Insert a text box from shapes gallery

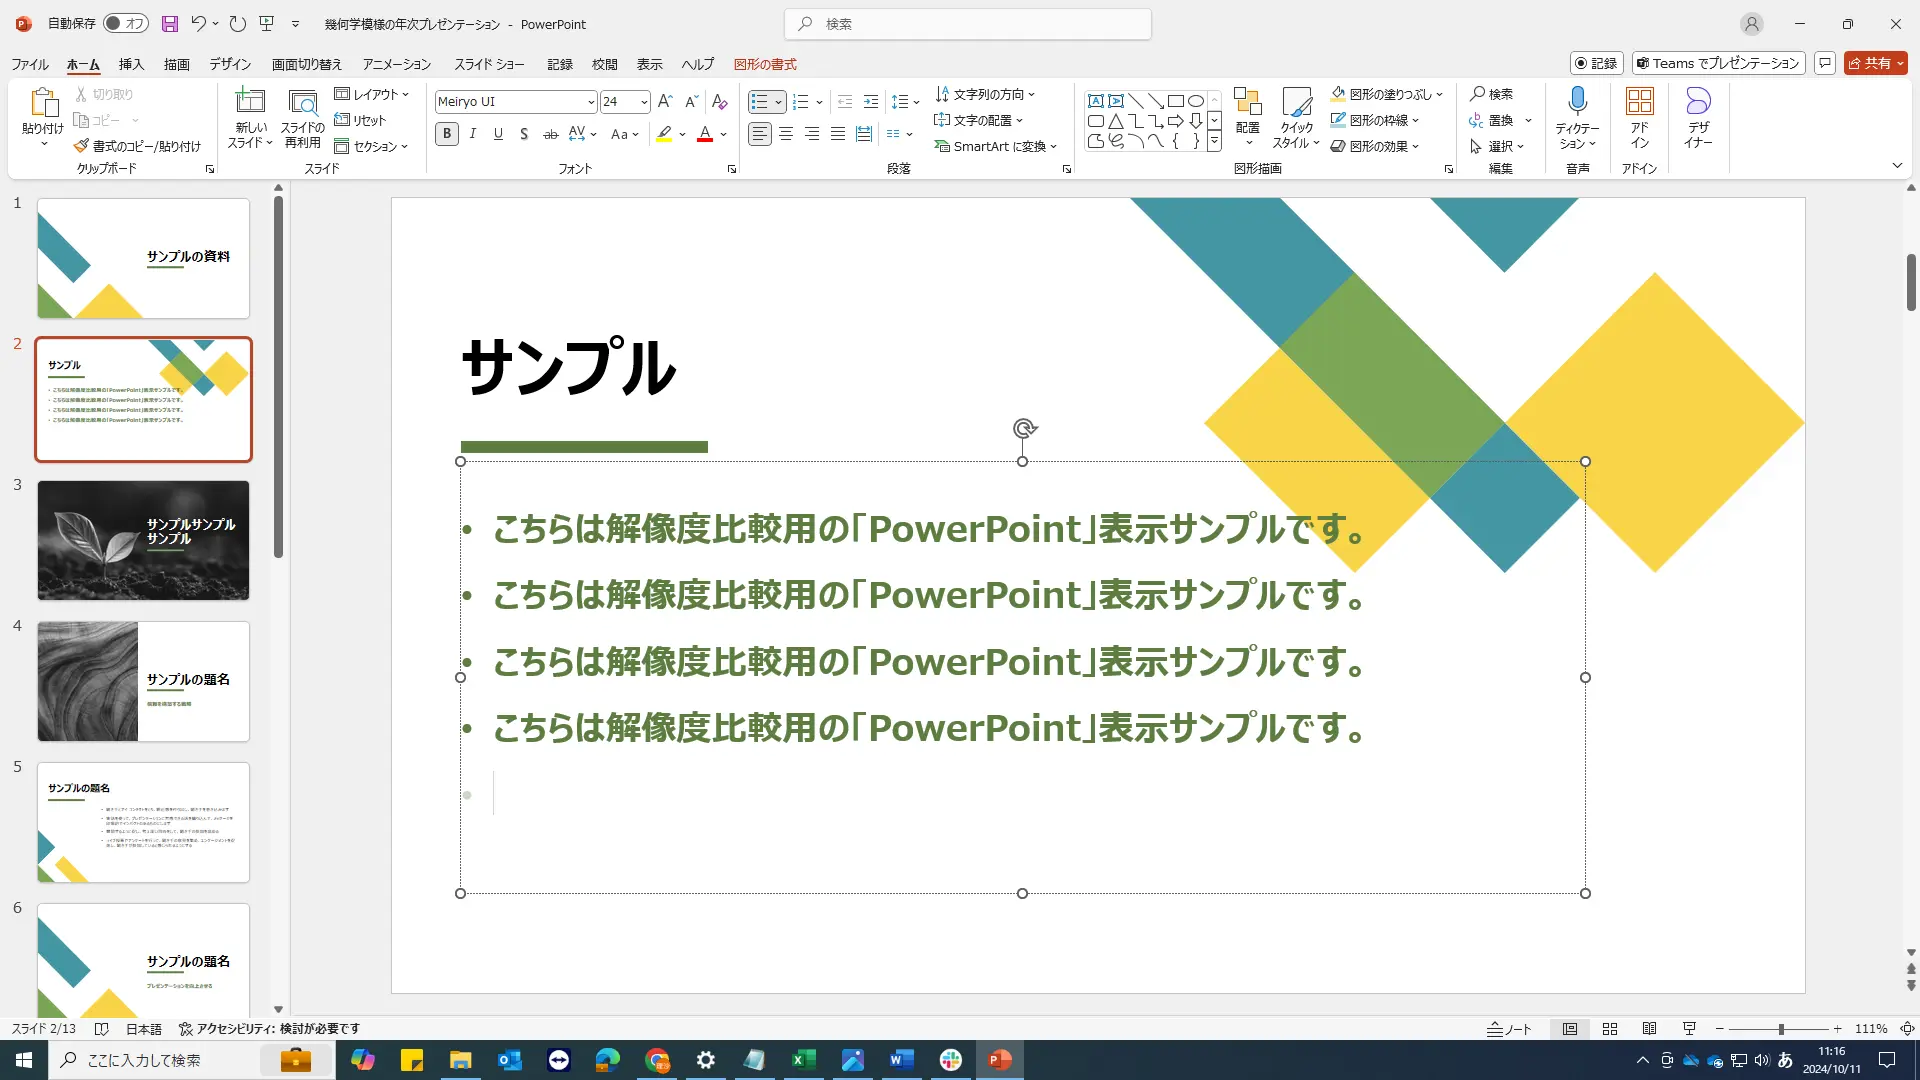[1096, 101]
